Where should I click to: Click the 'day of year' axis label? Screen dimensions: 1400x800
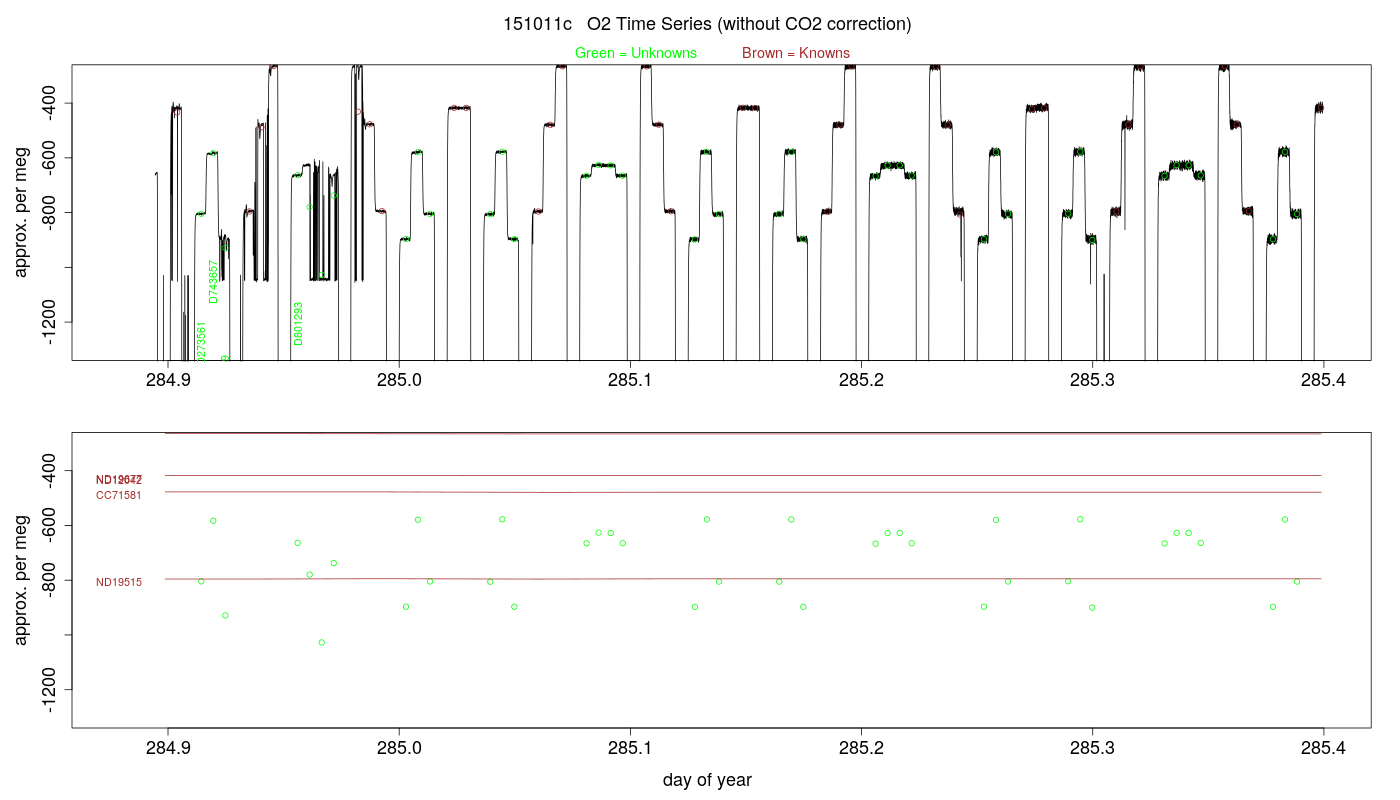coord(707,780)
